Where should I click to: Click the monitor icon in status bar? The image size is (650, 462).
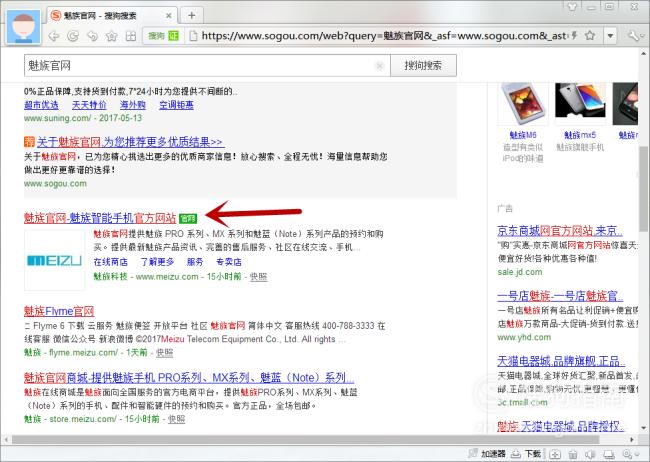pos(609,454)
